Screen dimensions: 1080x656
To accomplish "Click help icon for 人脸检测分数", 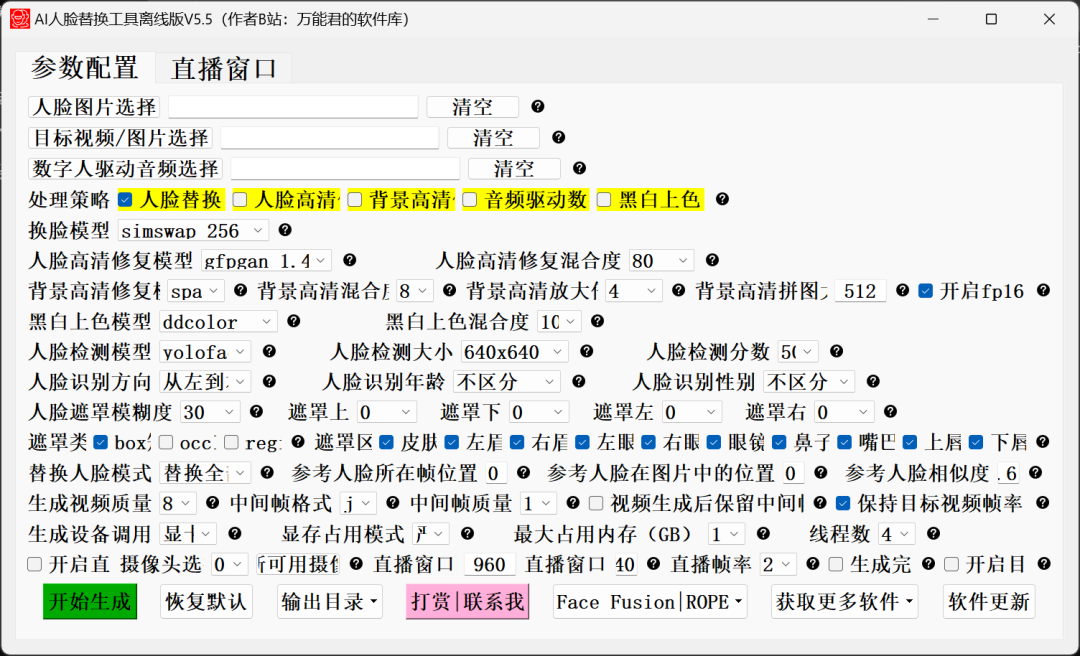I will pos(836,351).
